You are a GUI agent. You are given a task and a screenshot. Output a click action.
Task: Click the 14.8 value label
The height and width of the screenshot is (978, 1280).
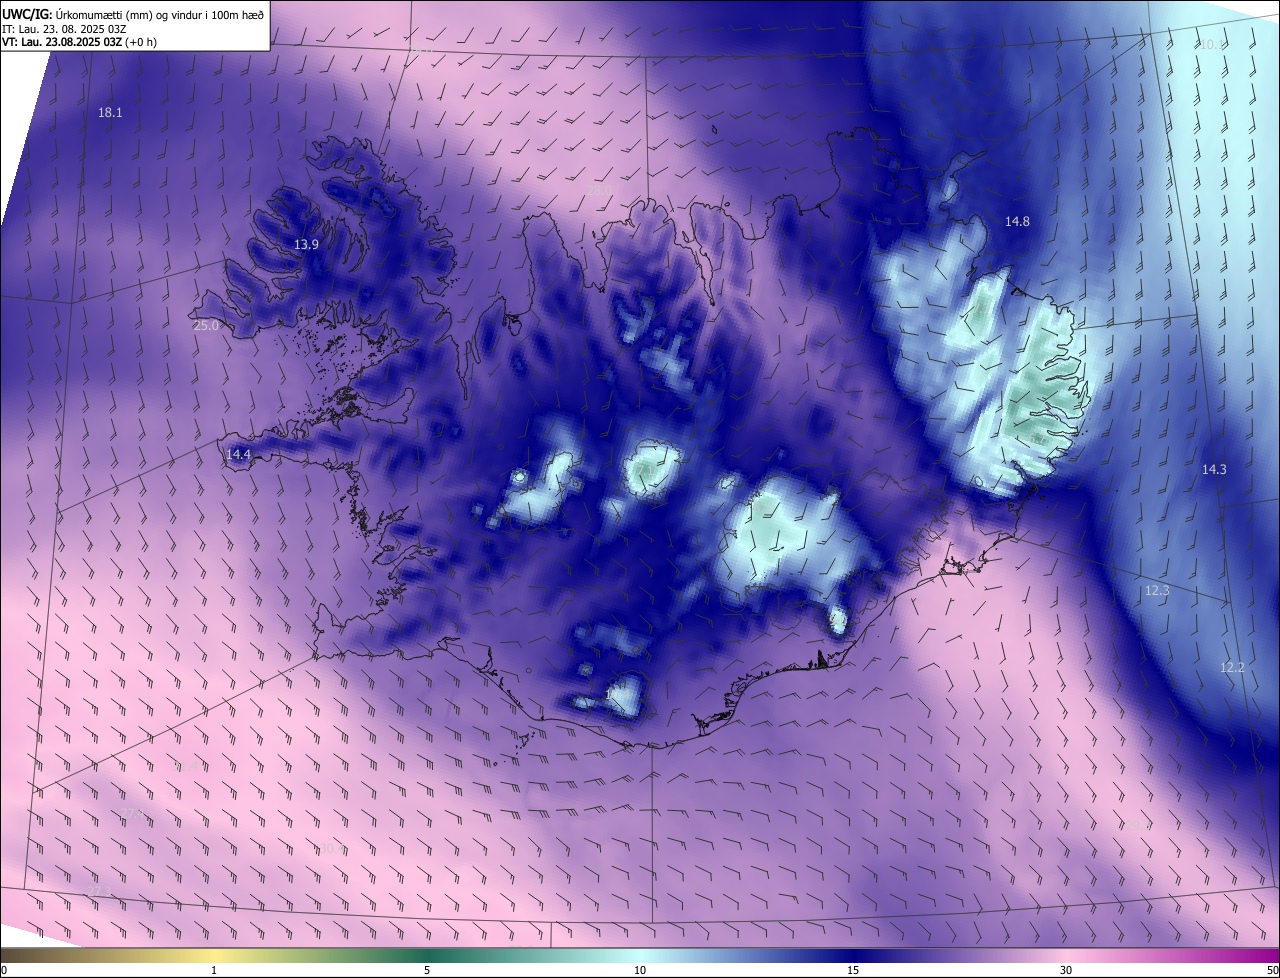(1017, 221)
